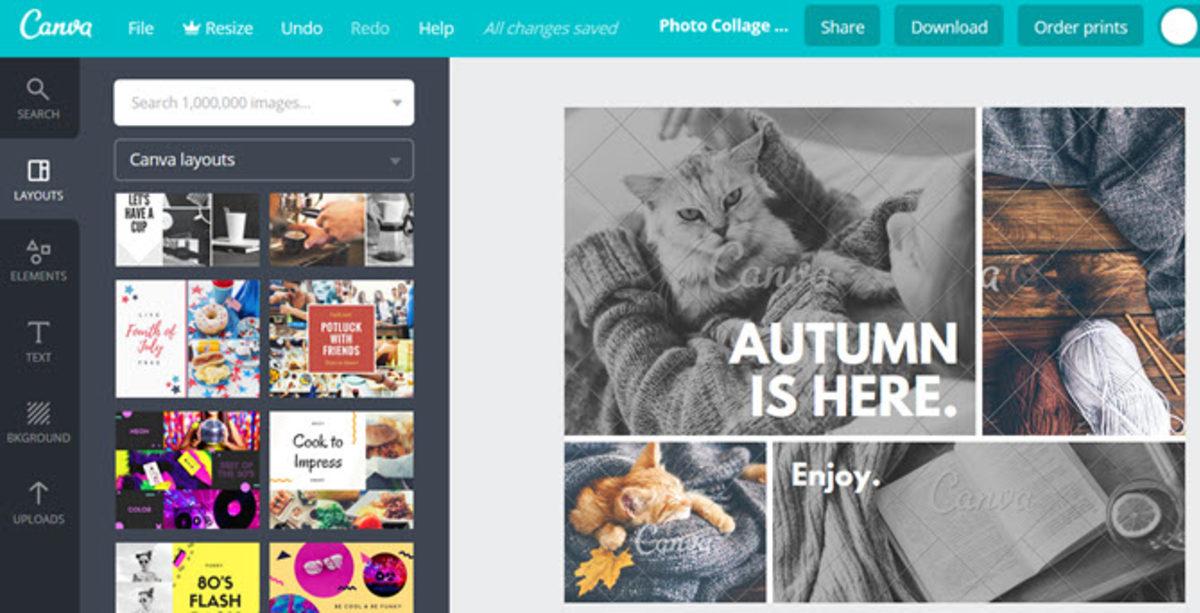Click the search images input field

tap(250, 103)
